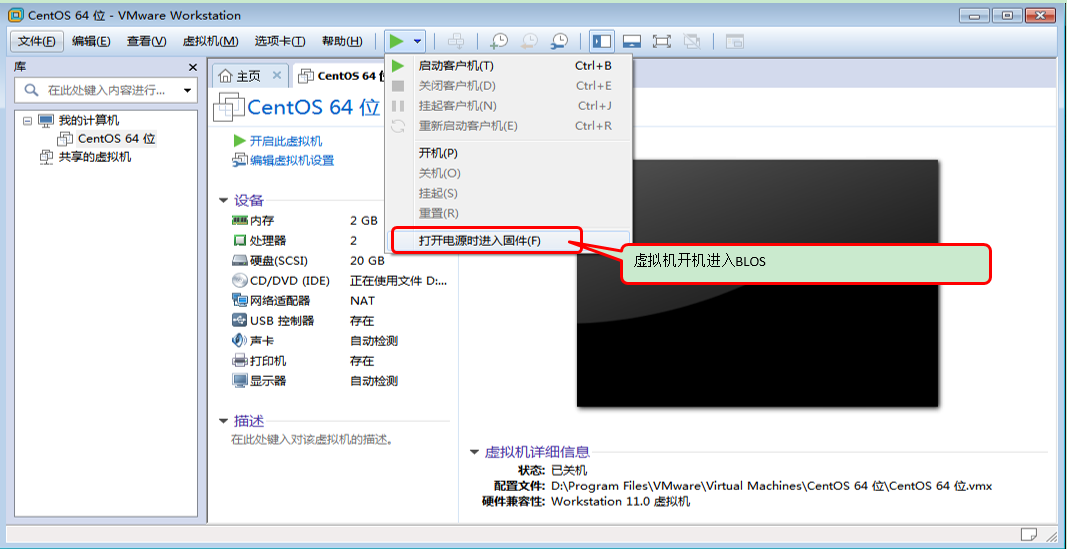Open the 帮助(H) menu
This screenshot has height=549, width=1067.
[342, 41]
